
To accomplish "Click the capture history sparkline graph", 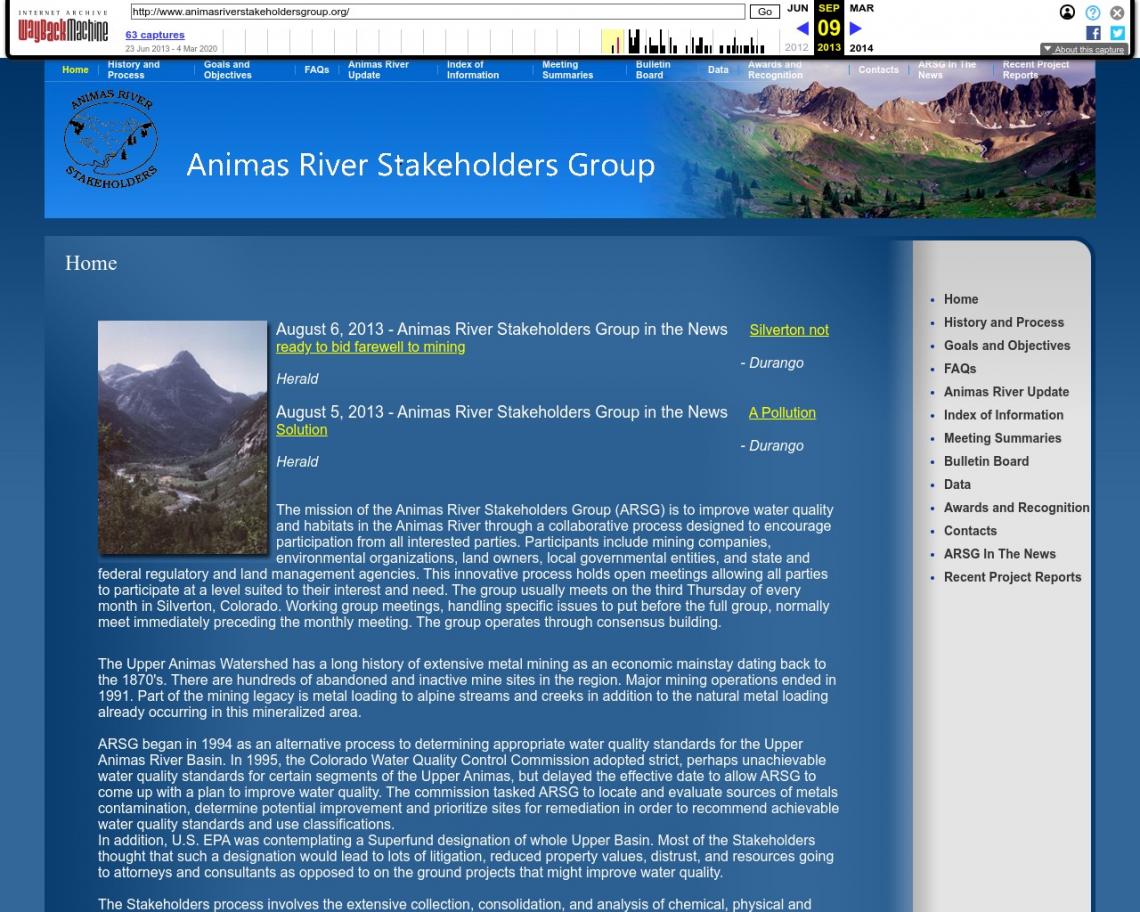I will pos(502,41).
